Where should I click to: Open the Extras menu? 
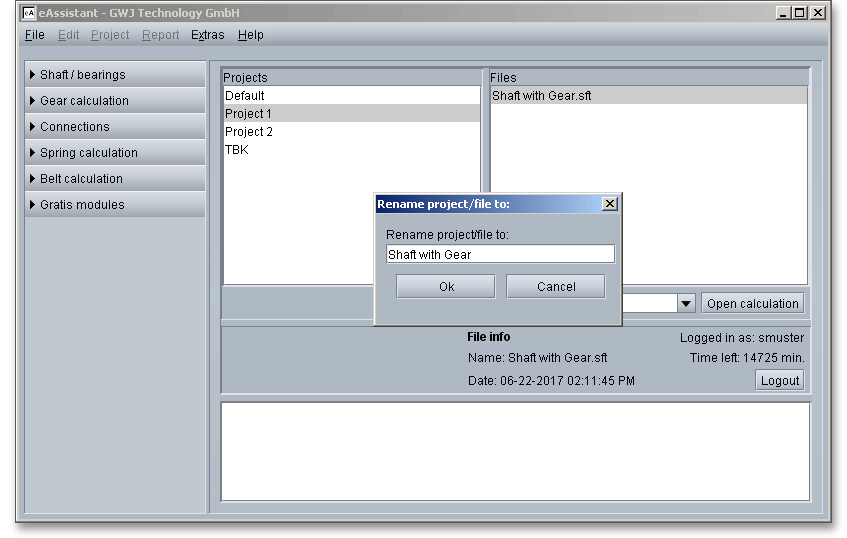[x=208, y=35]
